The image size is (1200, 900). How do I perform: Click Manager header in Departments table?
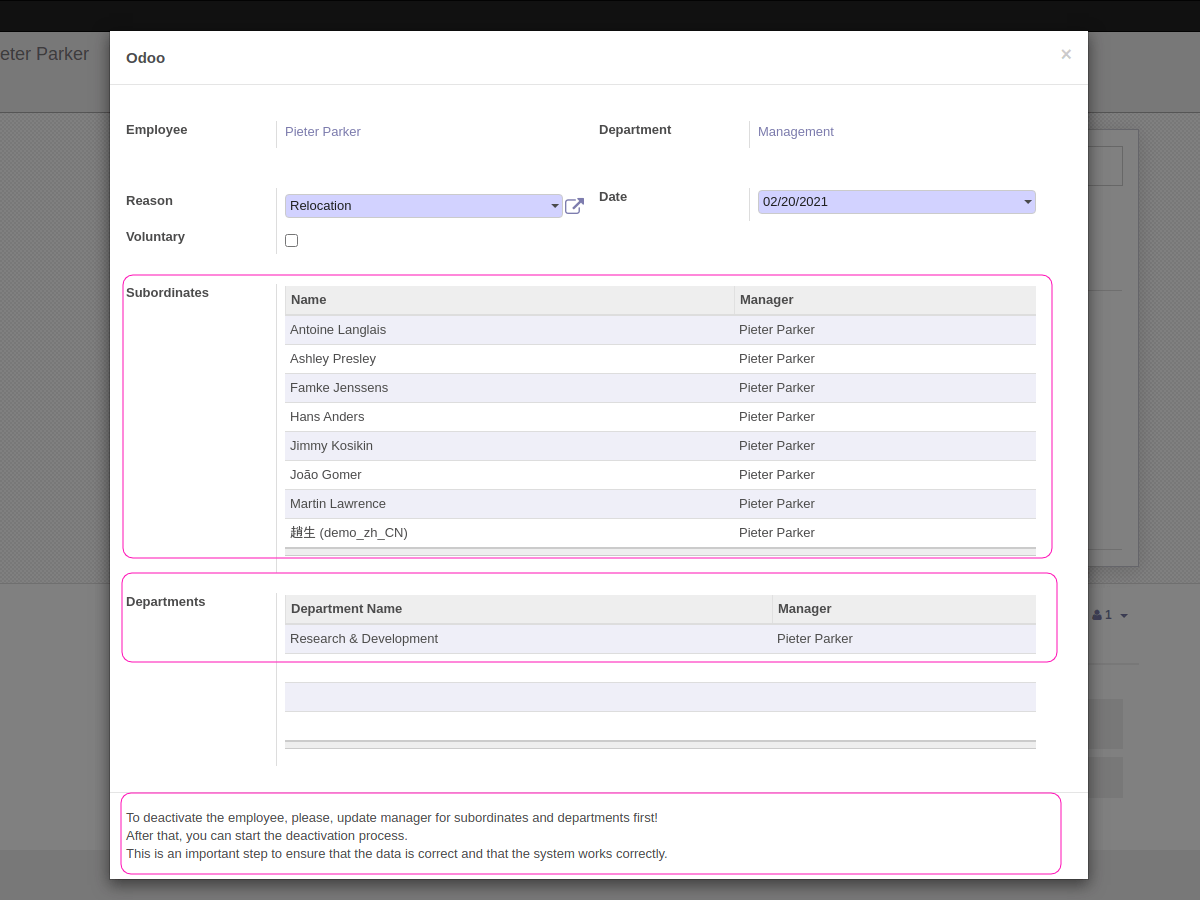point(804,609)
